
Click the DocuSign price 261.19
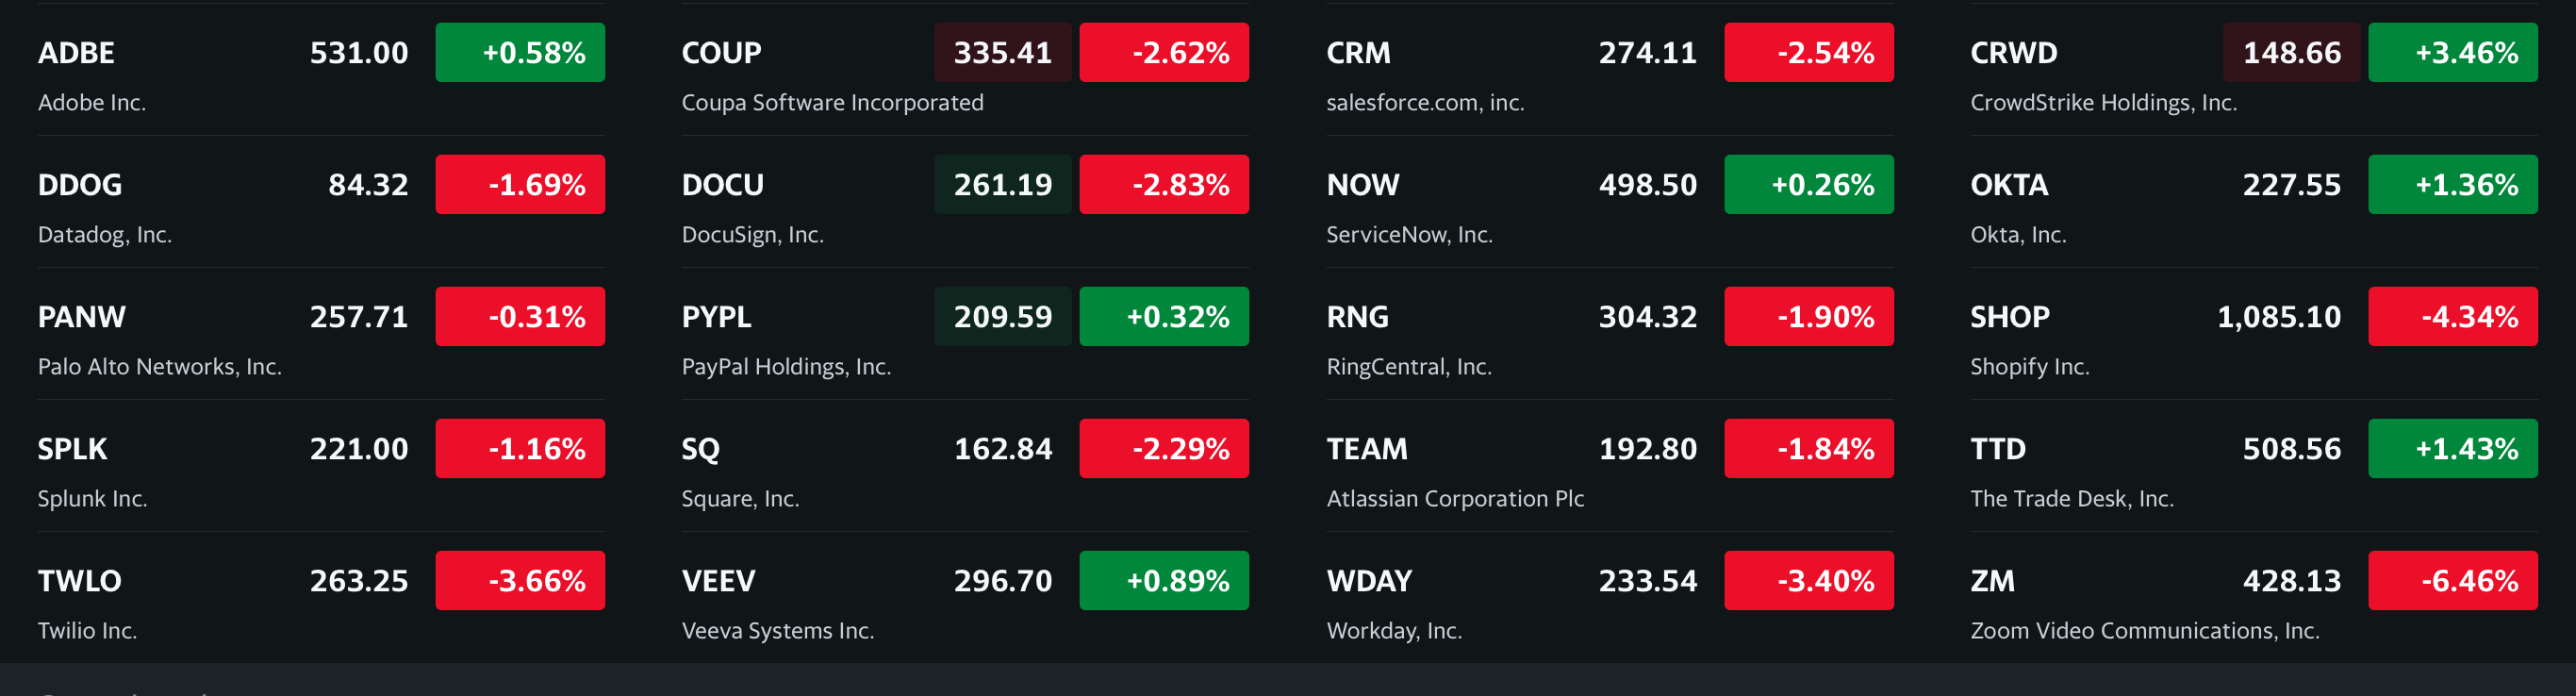[1002, 185]
